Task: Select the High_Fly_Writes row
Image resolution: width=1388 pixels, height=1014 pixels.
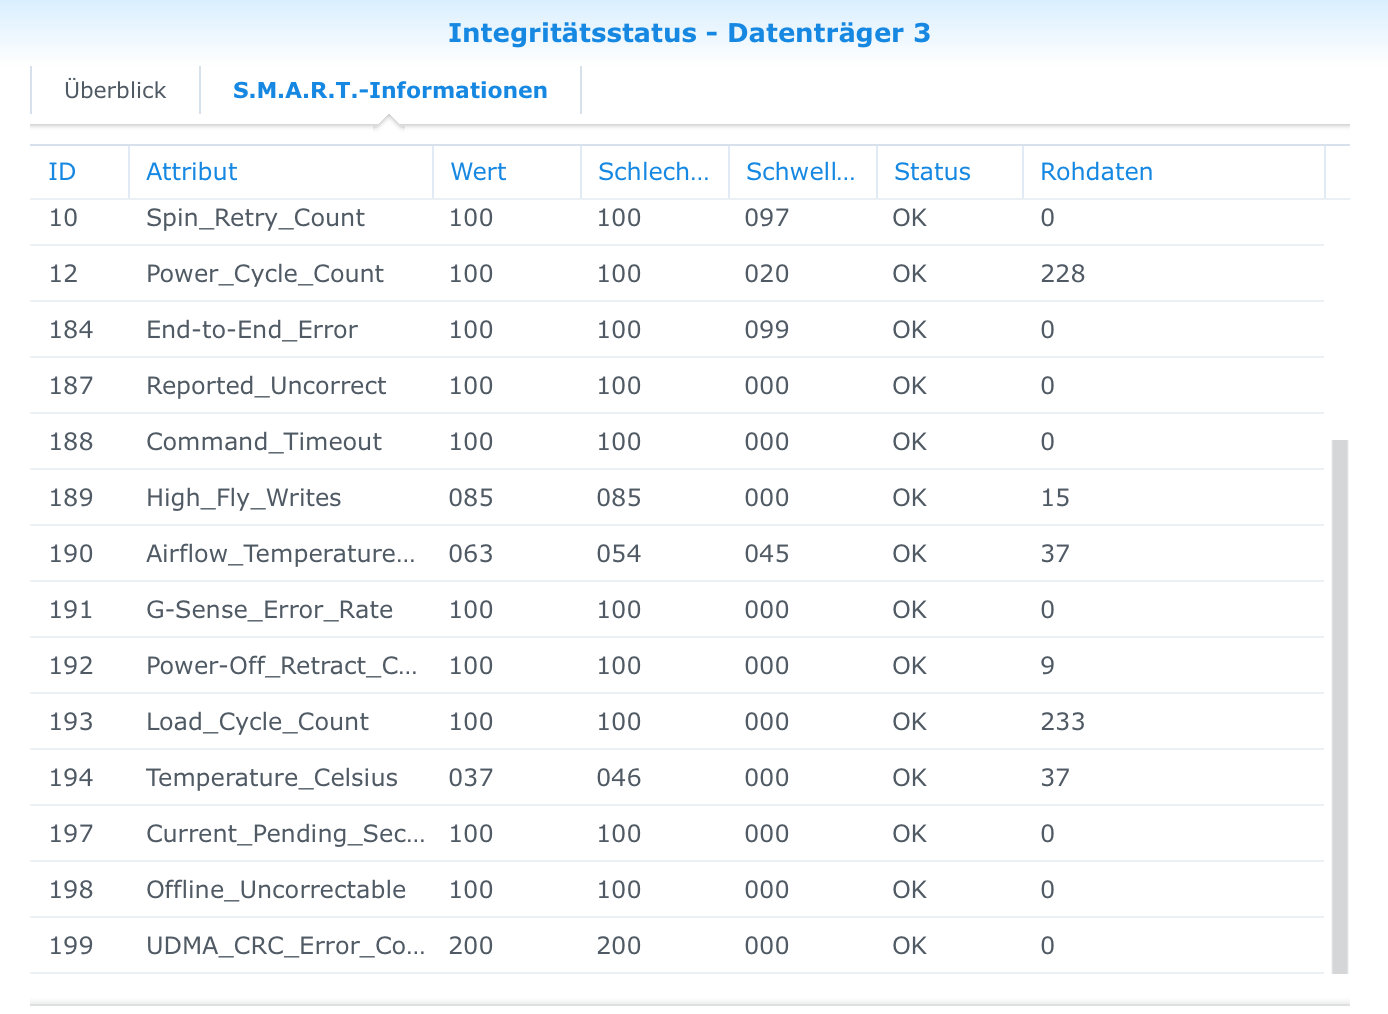Action: click(x=677, y=498)
